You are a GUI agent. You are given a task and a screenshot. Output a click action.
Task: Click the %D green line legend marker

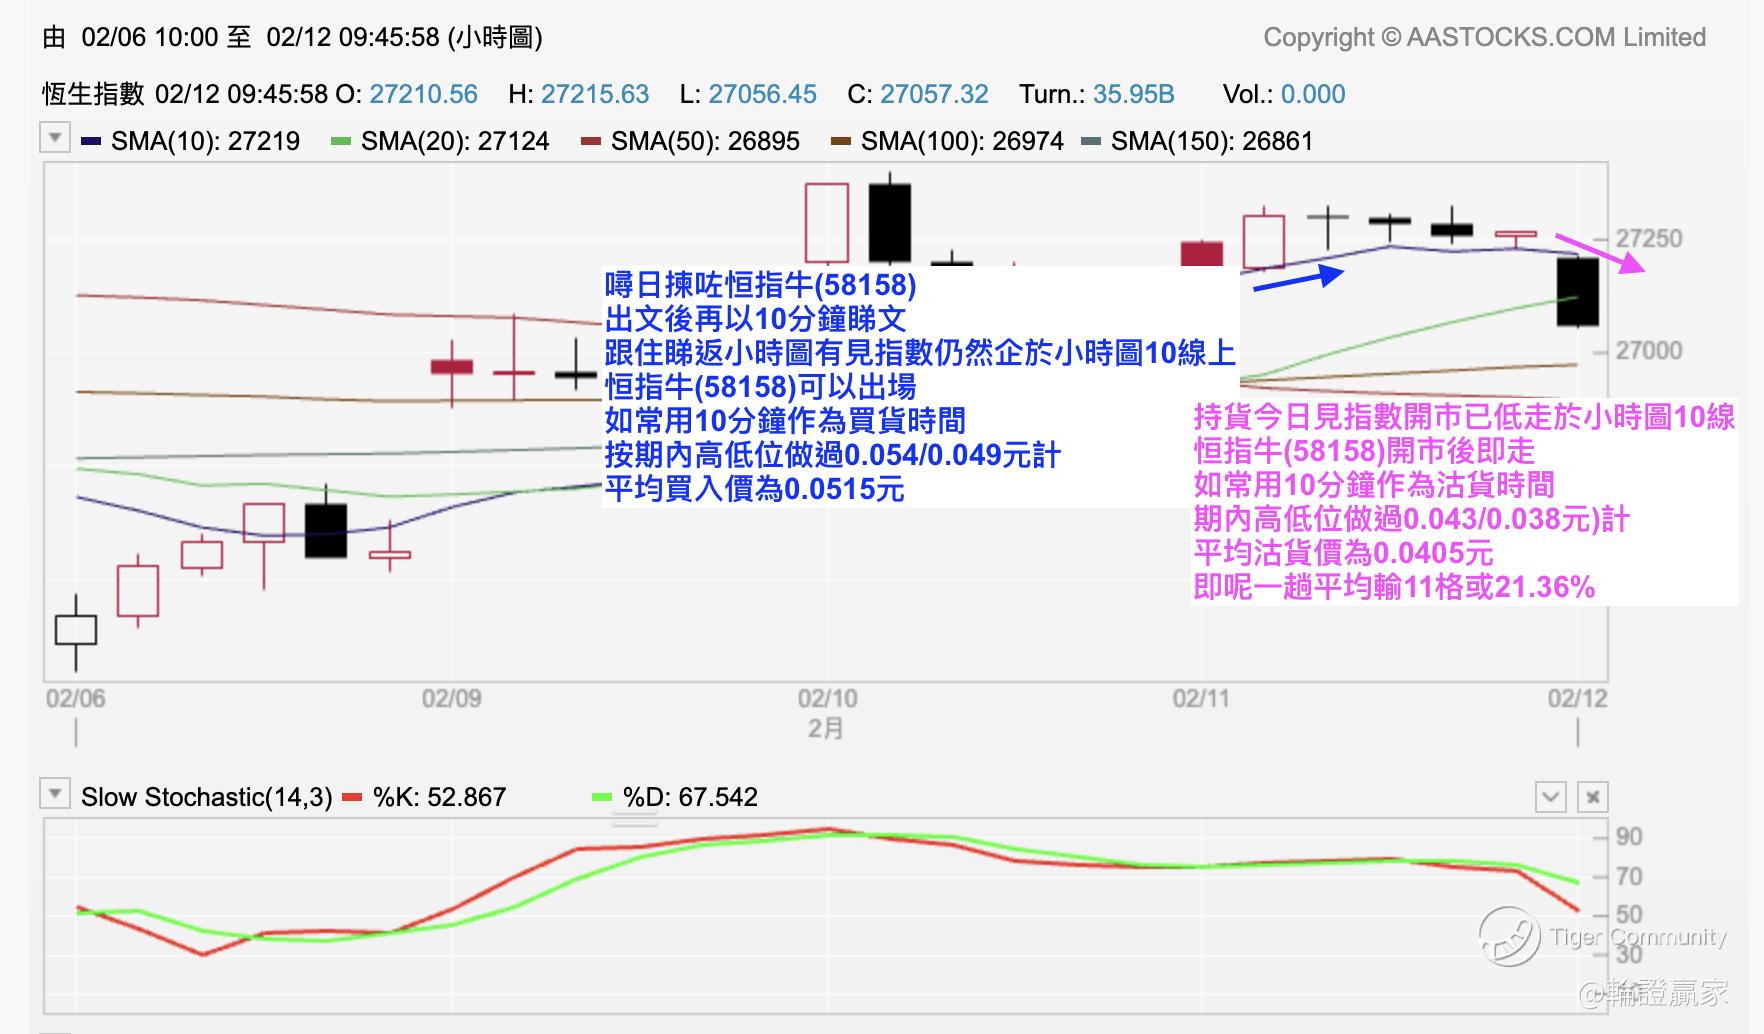(x=602, y=798)
